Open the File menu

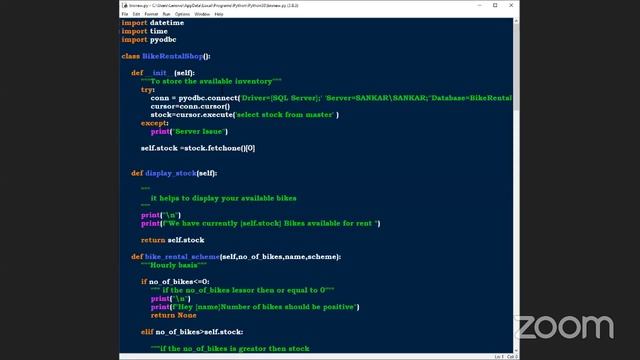pyautogui.click(x=124, y=14)
